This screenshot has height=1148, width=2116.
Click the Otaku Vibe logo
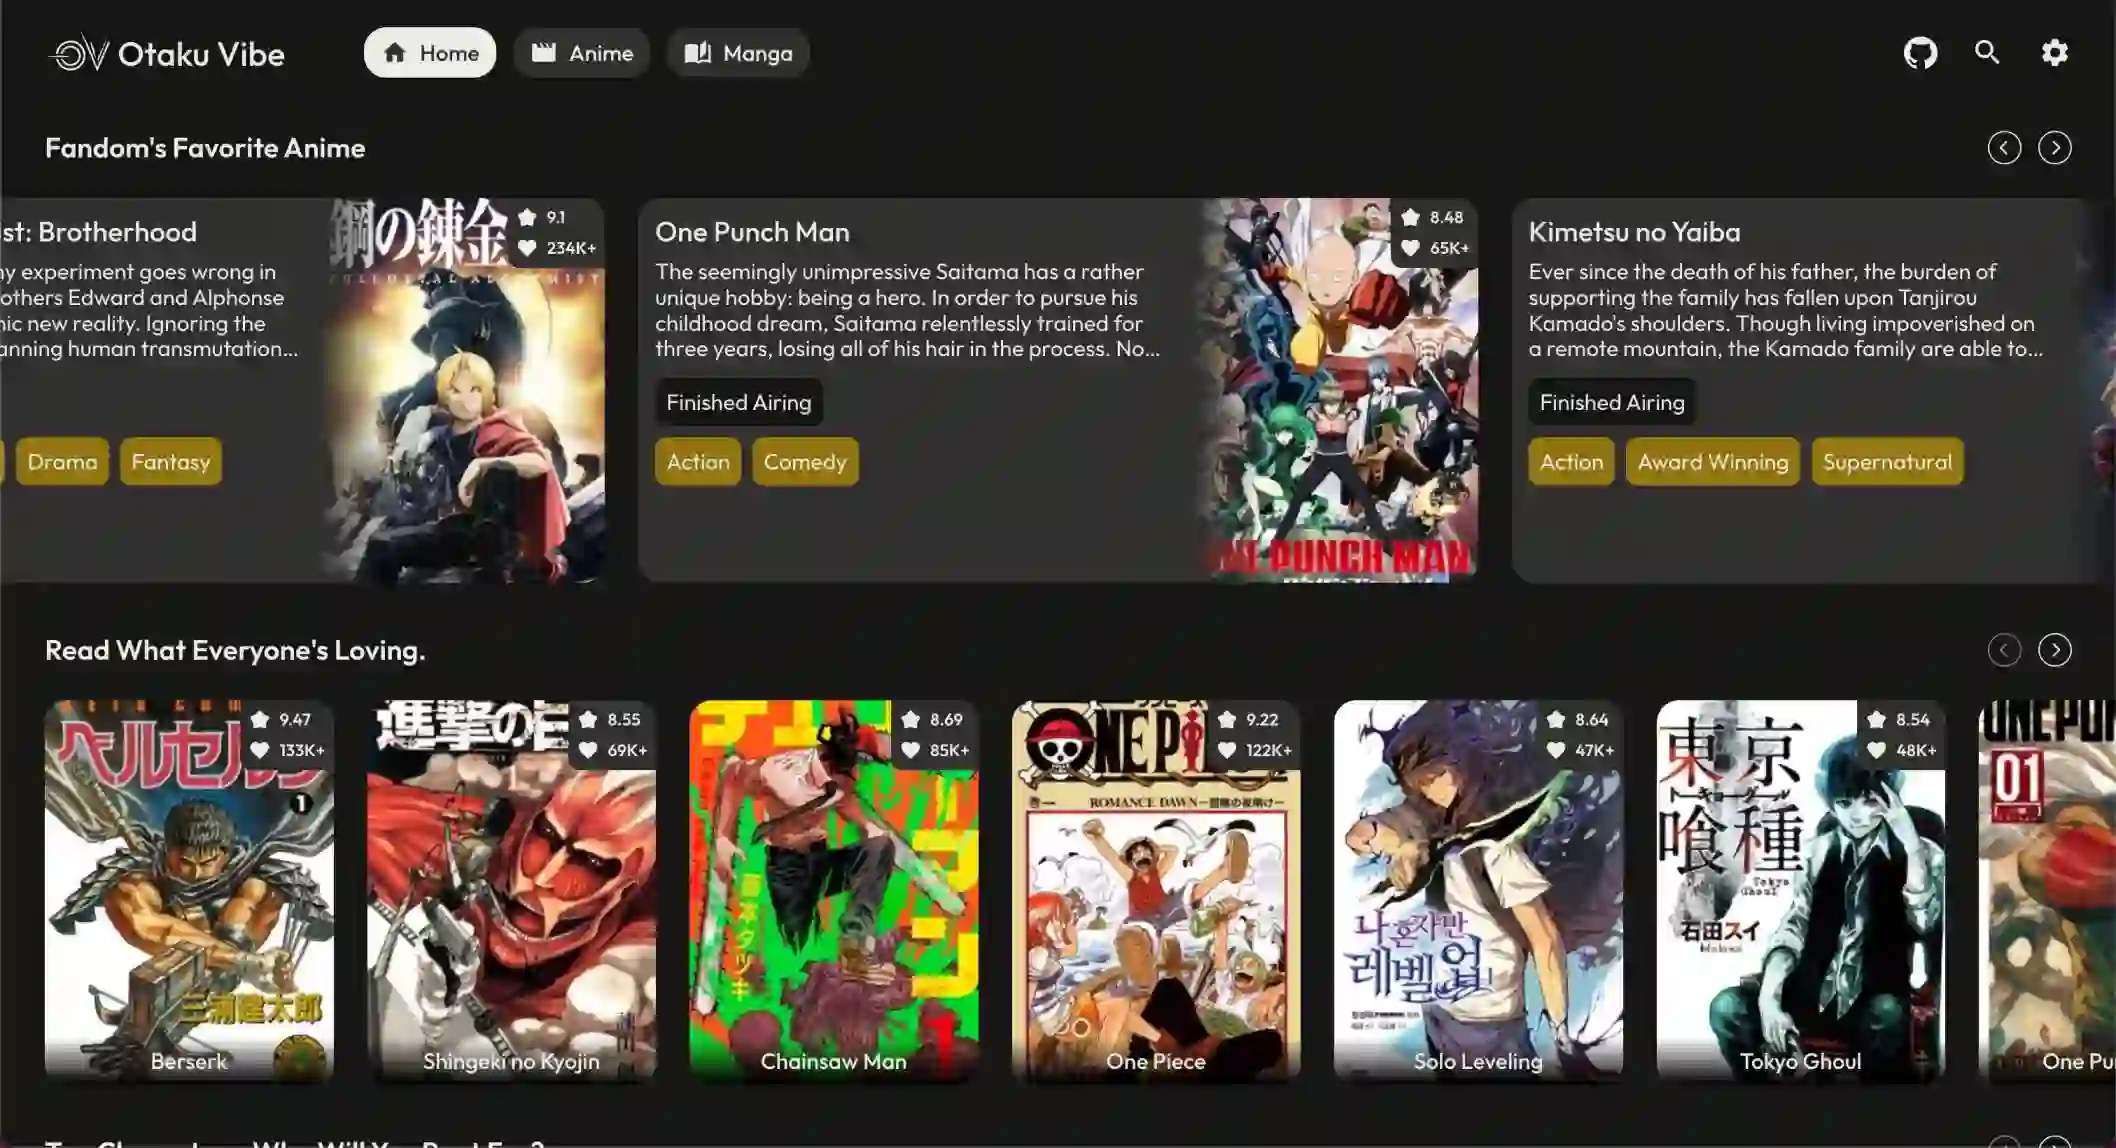(x=167, y=54)
